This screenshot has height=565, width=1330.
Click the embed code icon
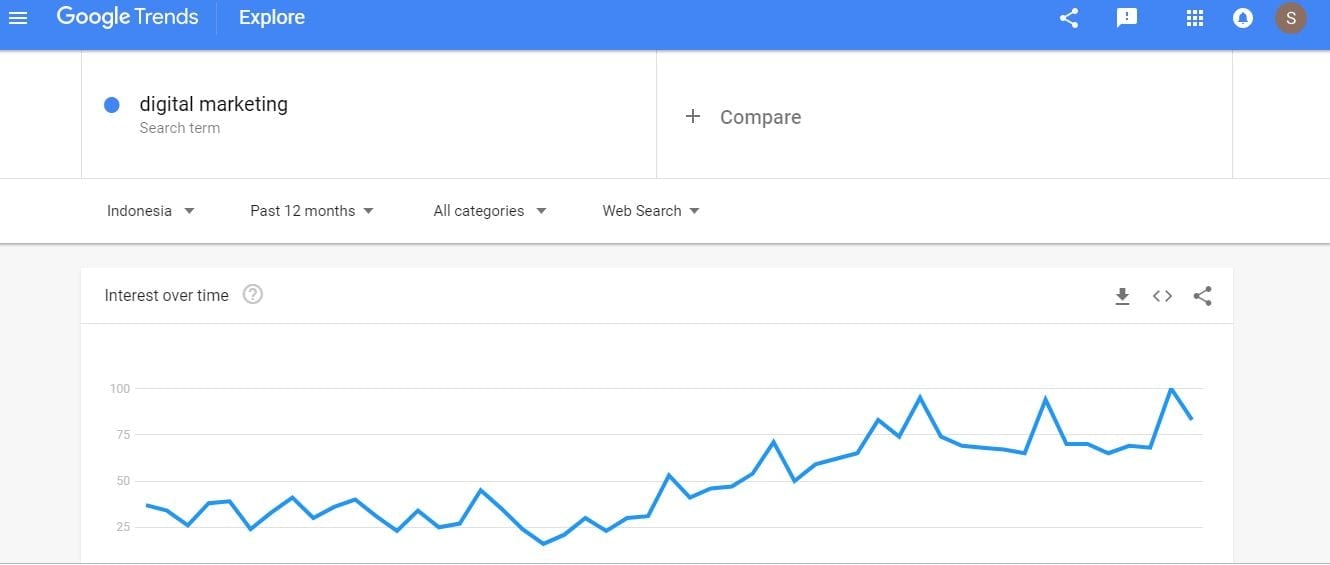[x=1162, y=296]
